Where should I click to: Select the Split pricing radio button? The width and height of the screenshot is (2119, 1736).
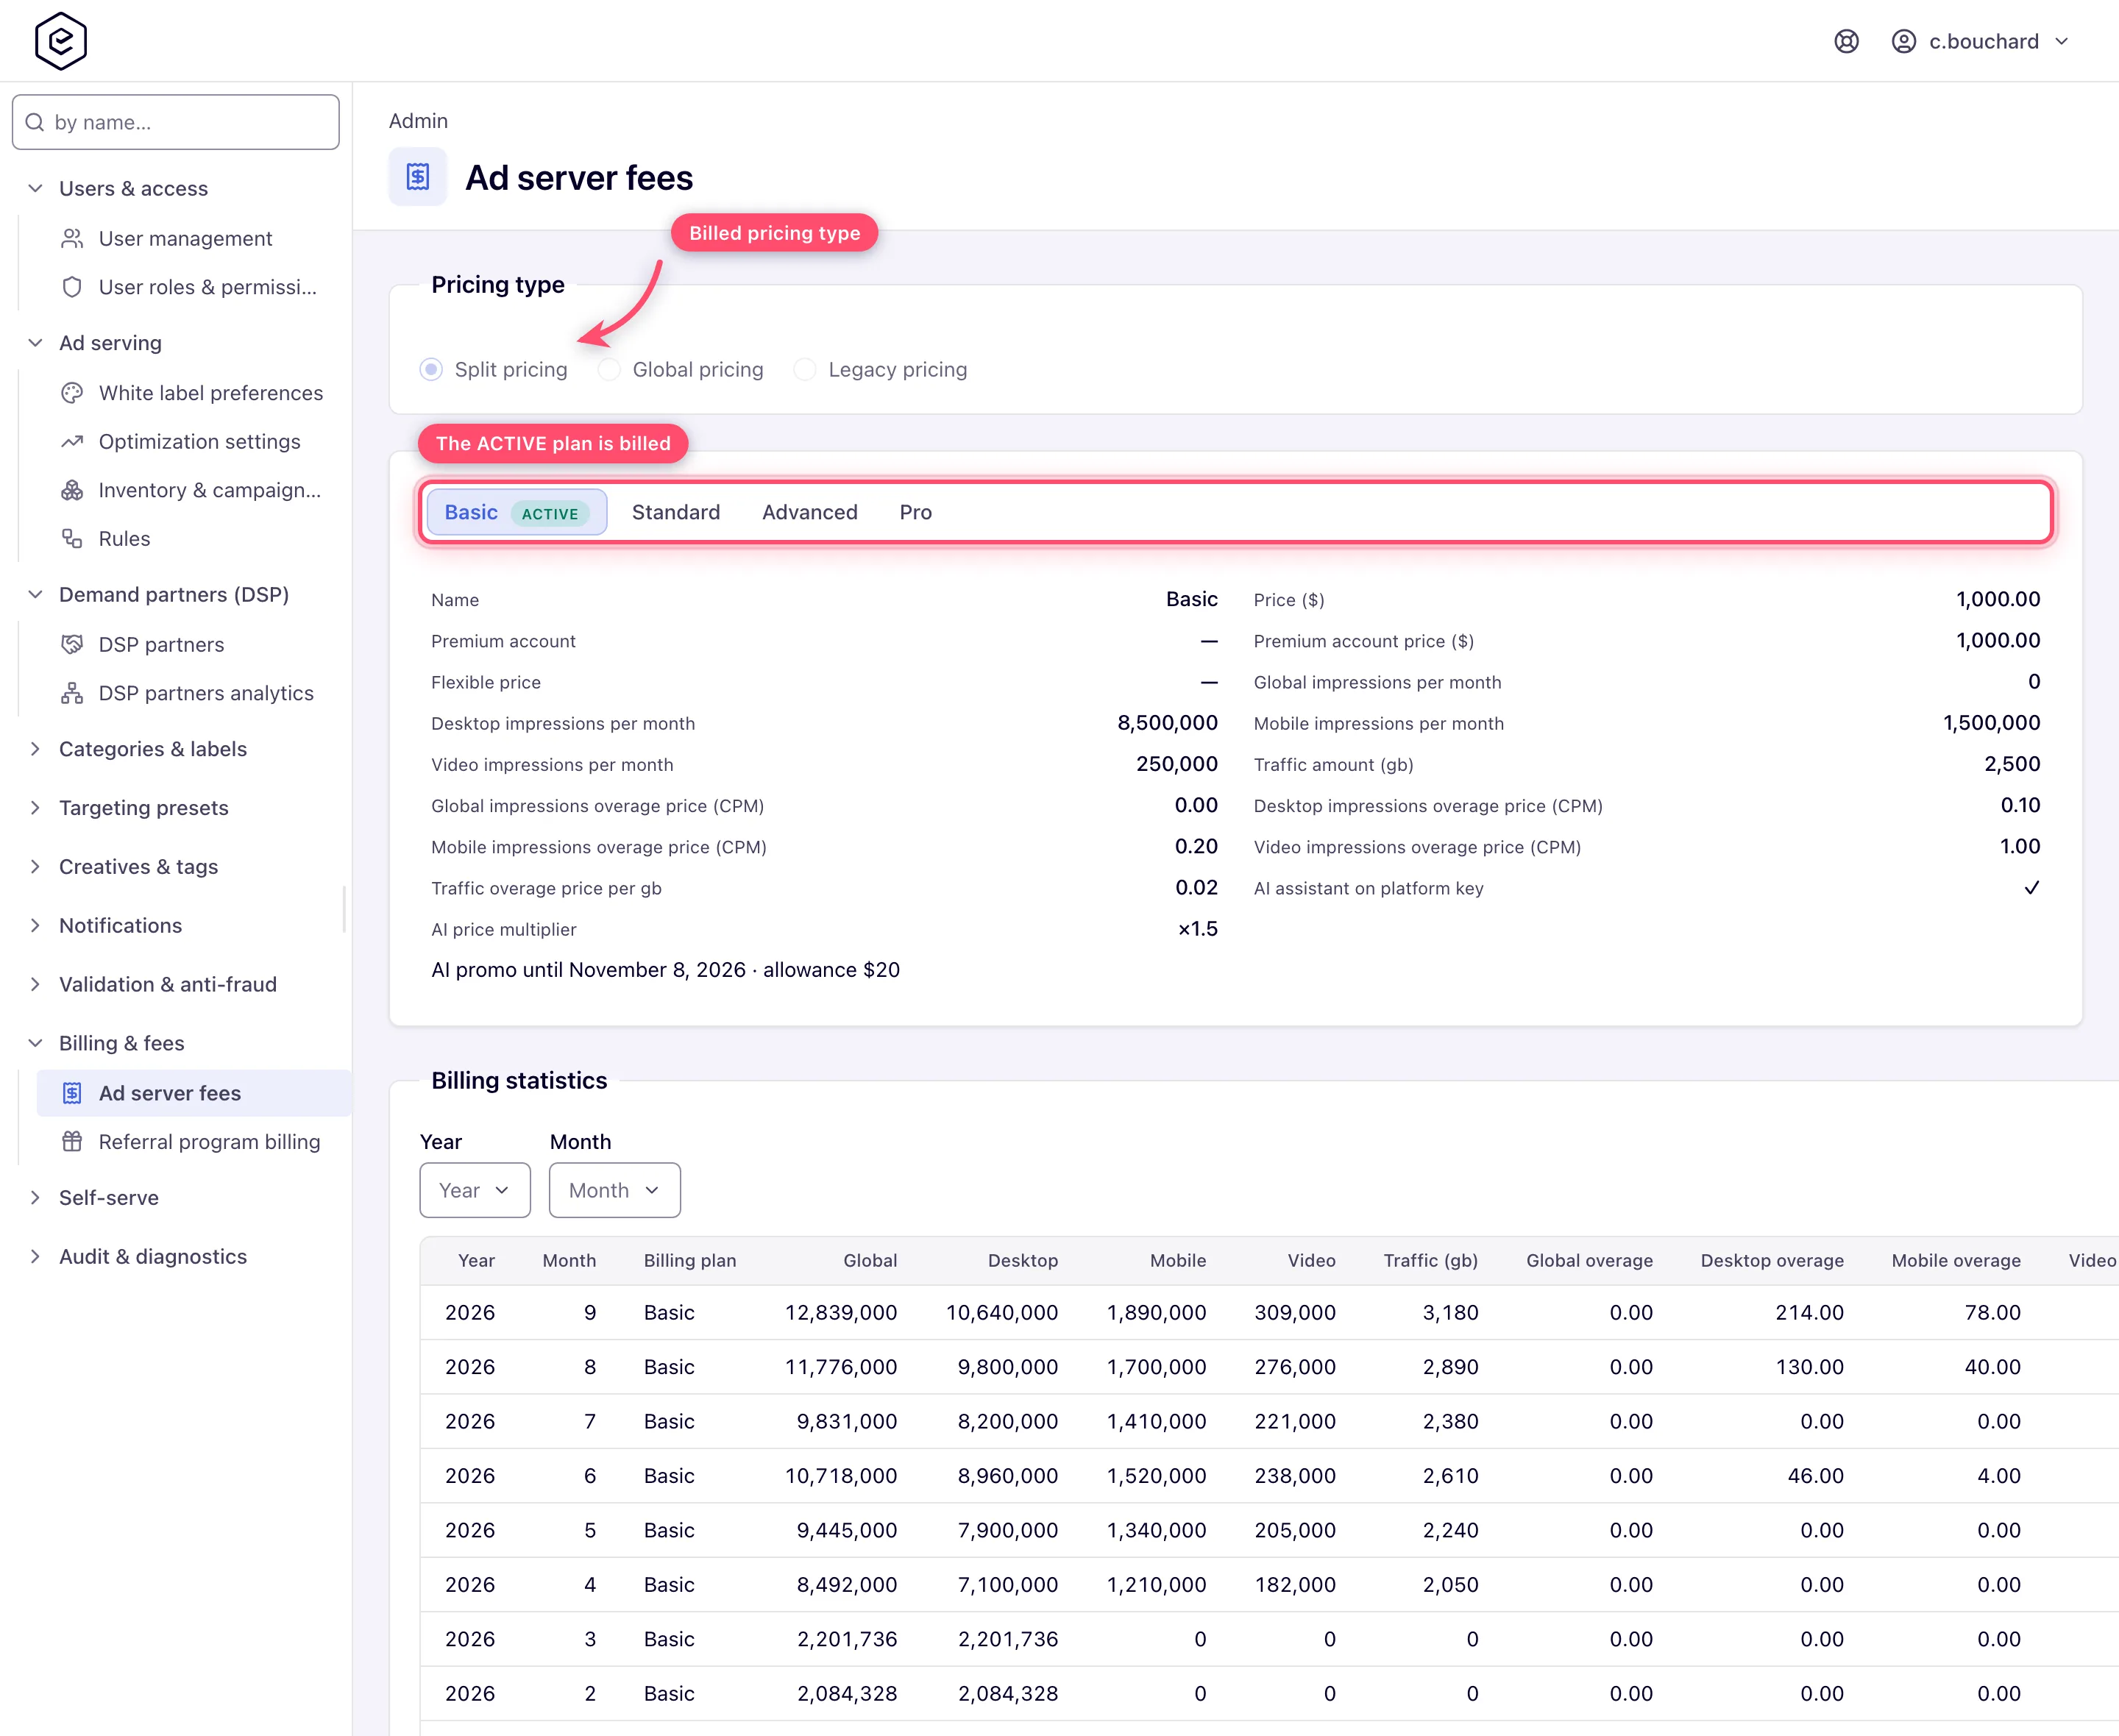pyautogui.click(x=431, y=369)
